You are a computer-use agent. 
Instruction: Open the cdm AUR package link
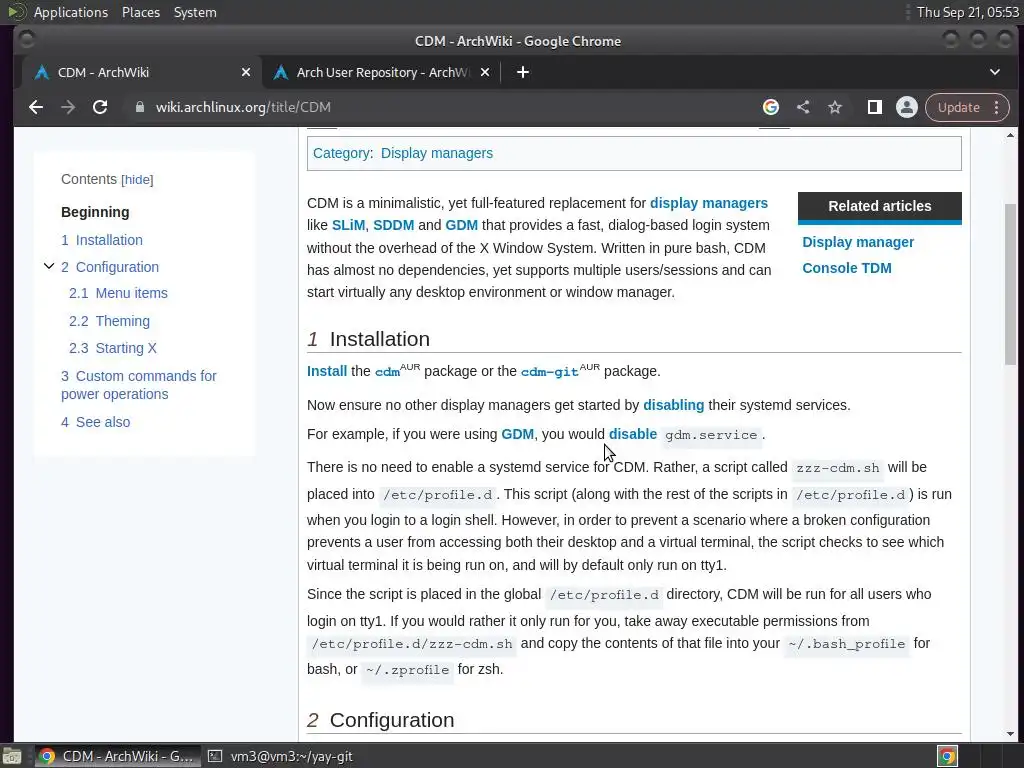(387, 372)
